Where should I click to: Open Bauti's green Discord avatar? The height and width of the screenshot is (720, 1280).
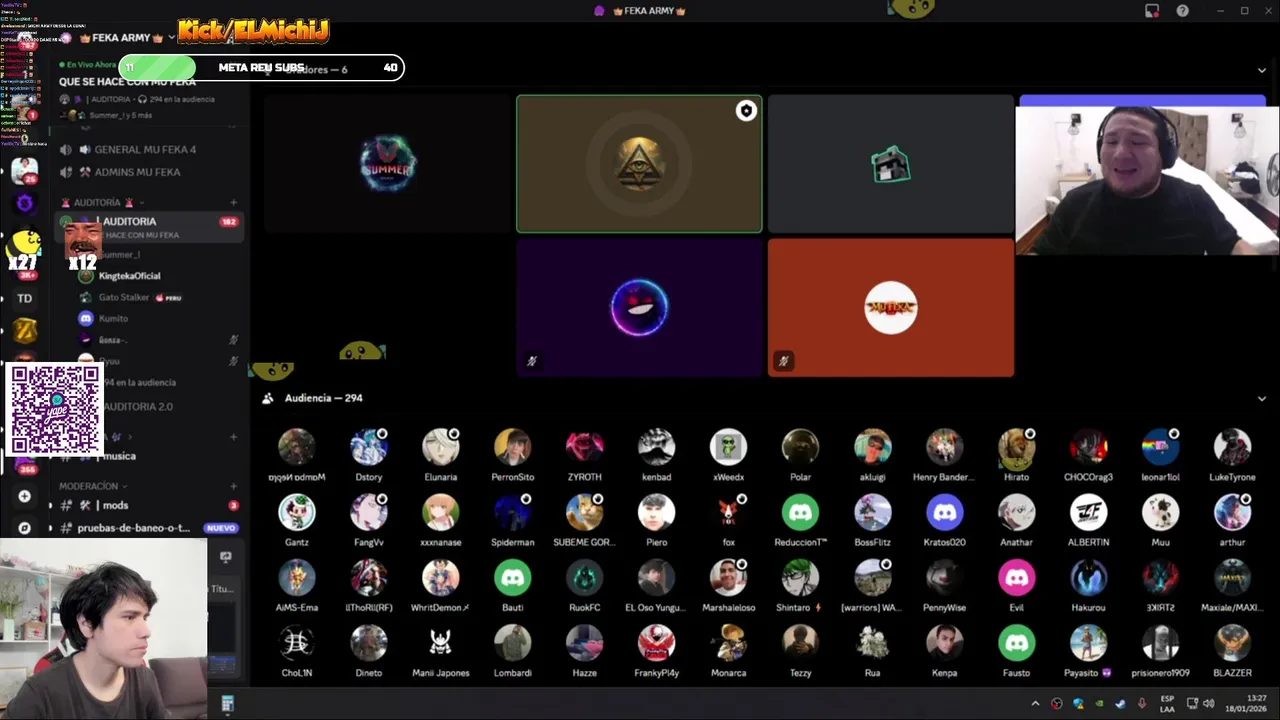513,577
